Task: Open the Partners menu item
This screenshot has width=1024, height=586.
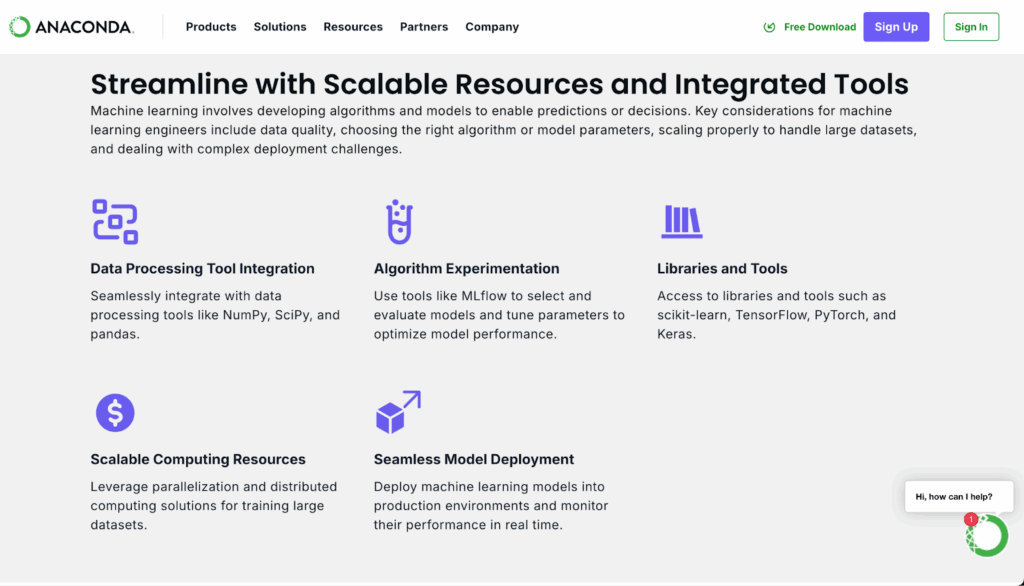Action: click(424, 27)
